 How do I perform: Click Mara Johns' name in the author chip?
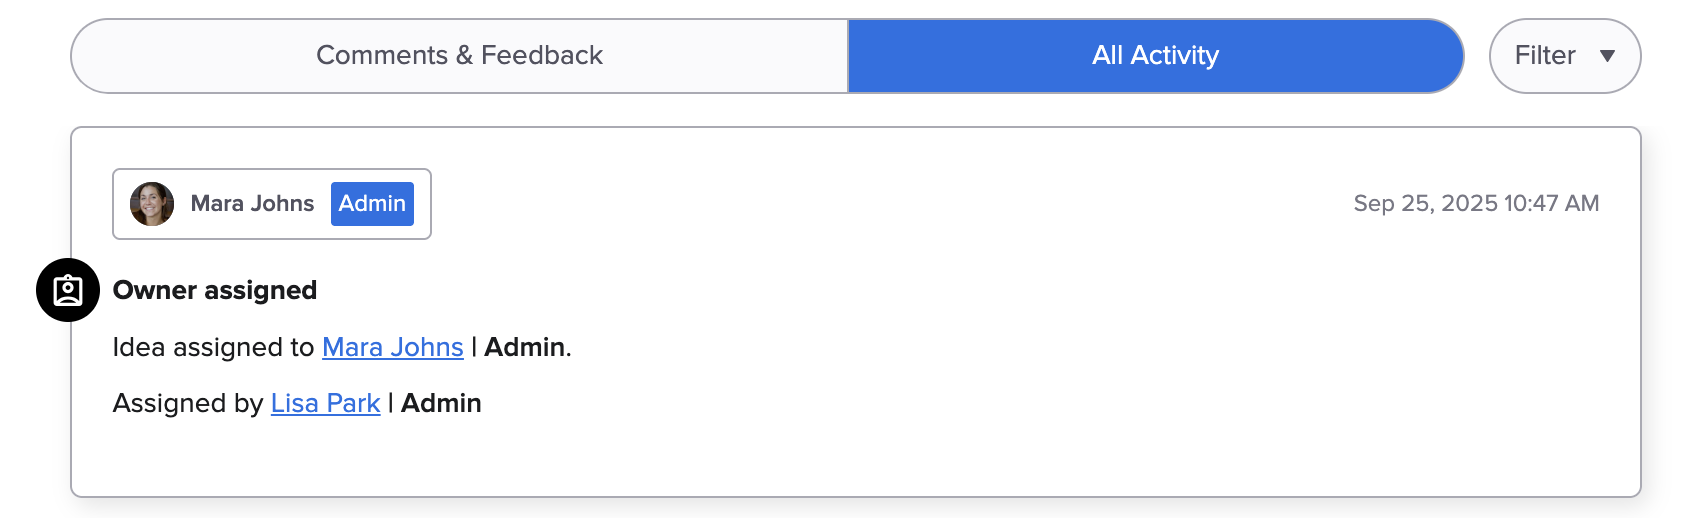(x=252, y=204)
